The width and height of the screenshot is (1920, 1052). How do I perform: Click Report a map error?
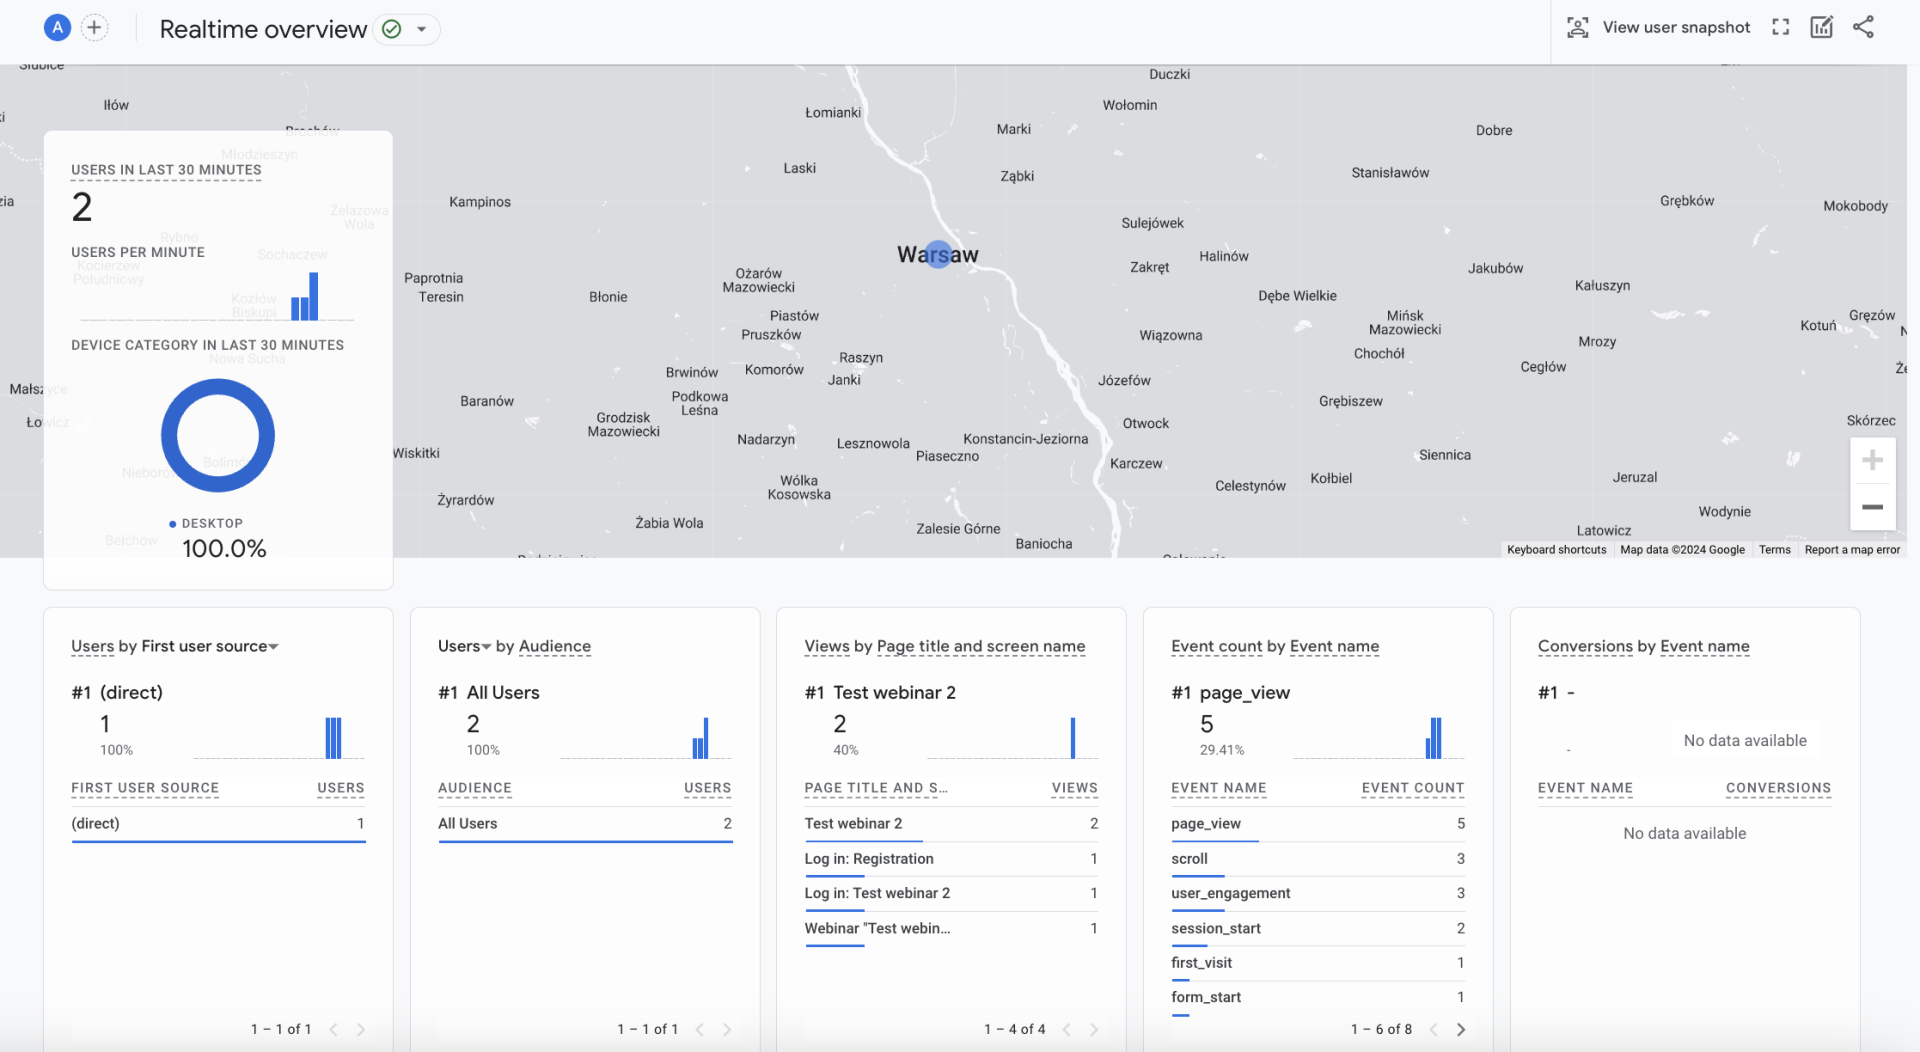point(1851,549)
